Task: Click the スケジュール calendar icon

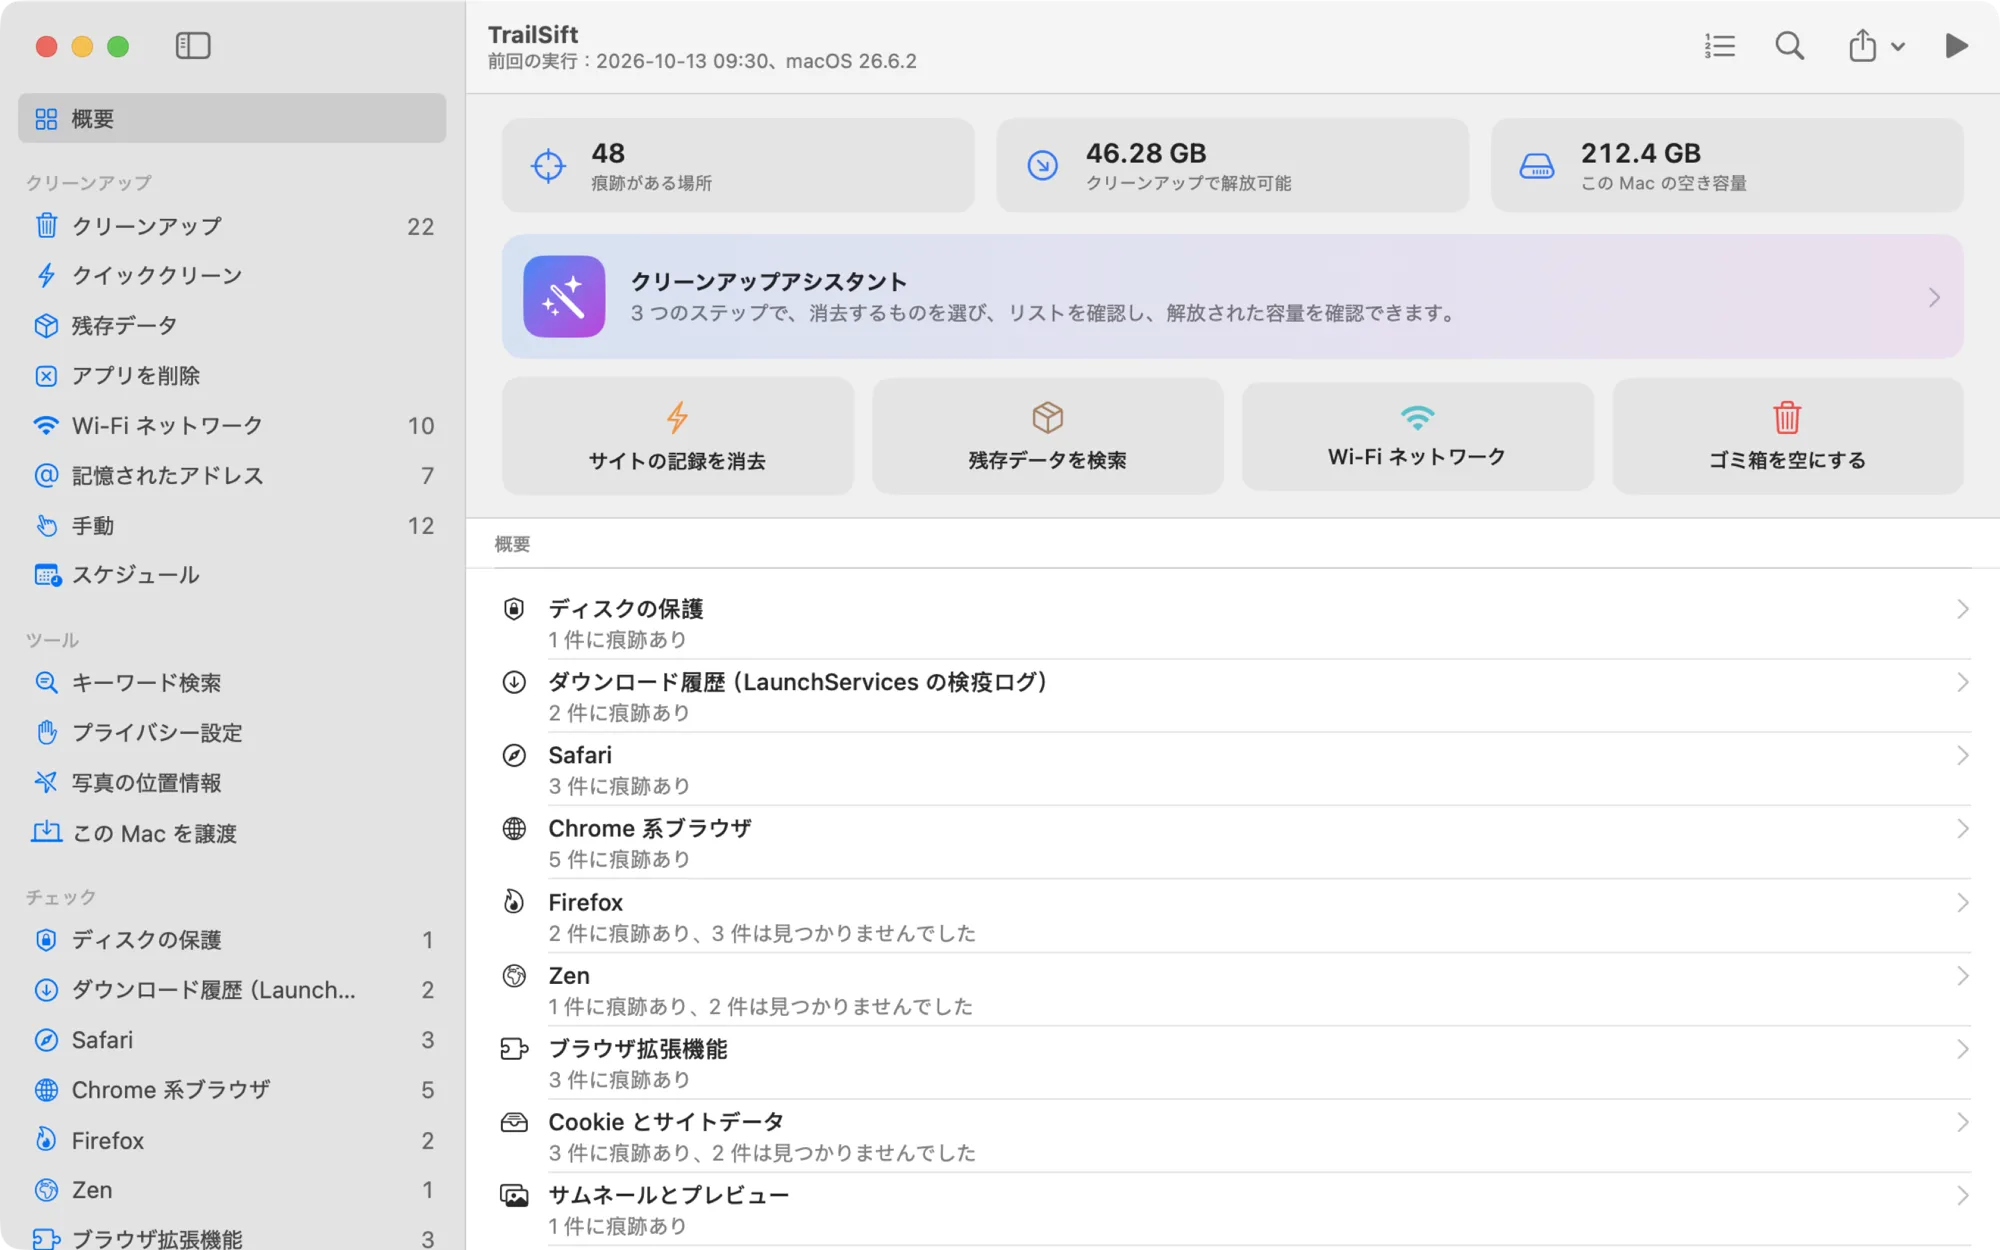Action: (x=47, y=576)
